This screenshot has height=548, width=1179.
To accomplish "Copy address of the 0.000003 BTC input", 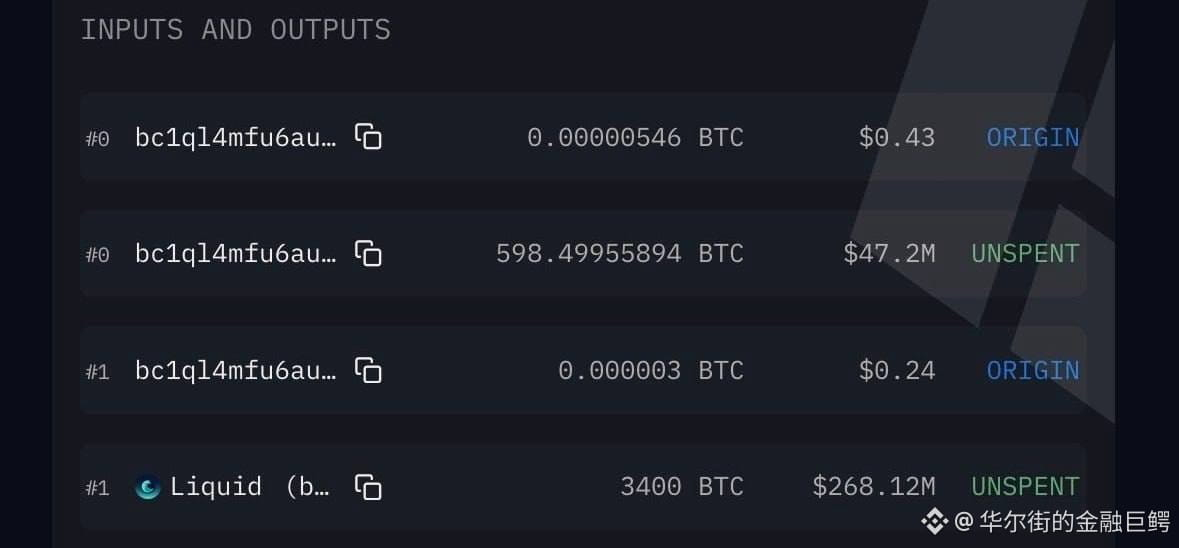I will coord(368,370).
